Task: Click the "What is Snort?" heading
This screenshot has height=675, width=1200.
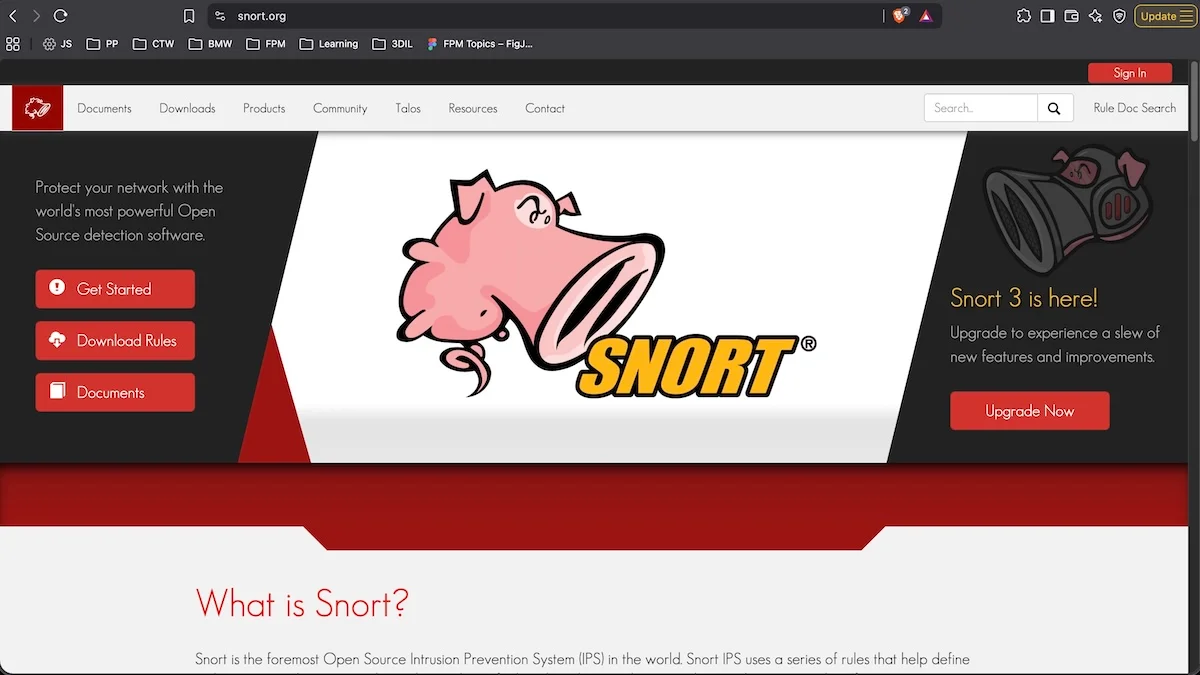Action: [302, 603]
